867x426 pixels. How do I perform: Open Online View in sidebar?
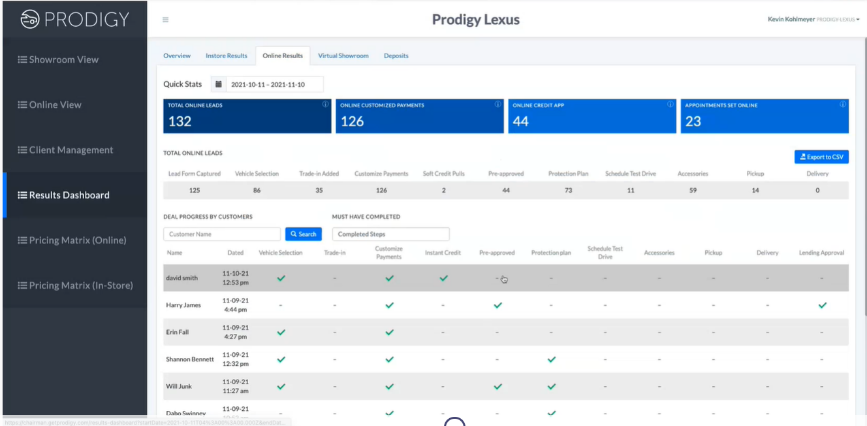75,105
